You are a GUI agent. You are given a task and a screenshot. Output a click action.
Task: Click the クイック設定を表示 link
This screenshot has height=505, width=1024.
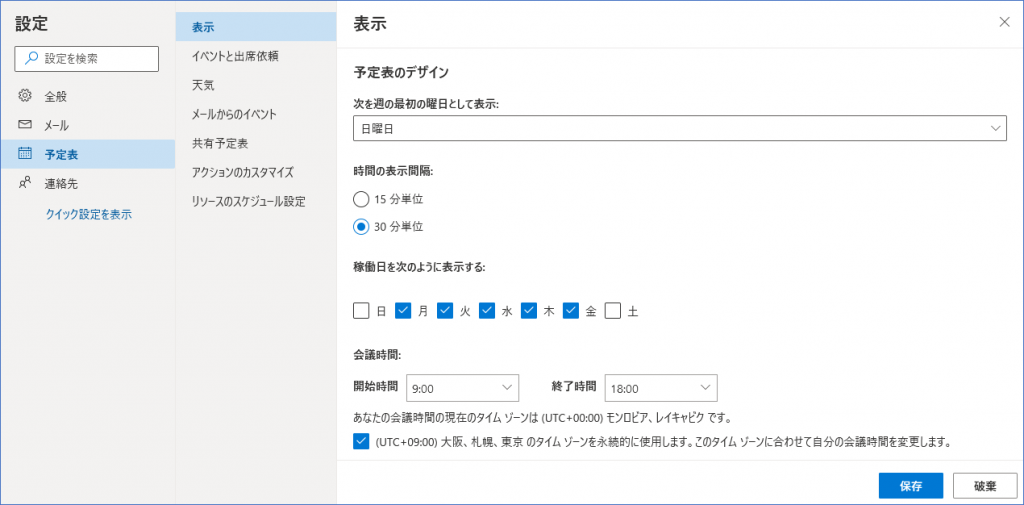[89, 214]
